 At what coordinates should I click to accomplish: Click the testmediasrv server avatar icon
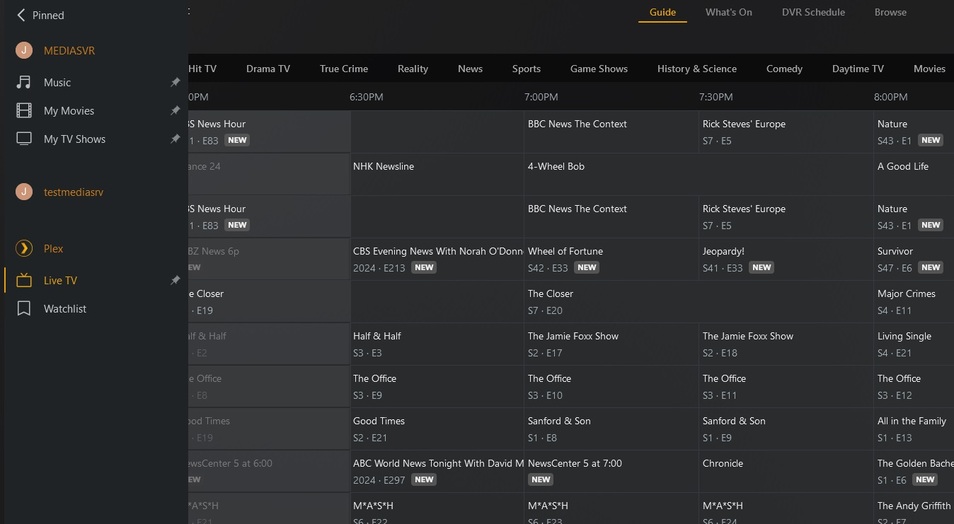coord(24,192)
